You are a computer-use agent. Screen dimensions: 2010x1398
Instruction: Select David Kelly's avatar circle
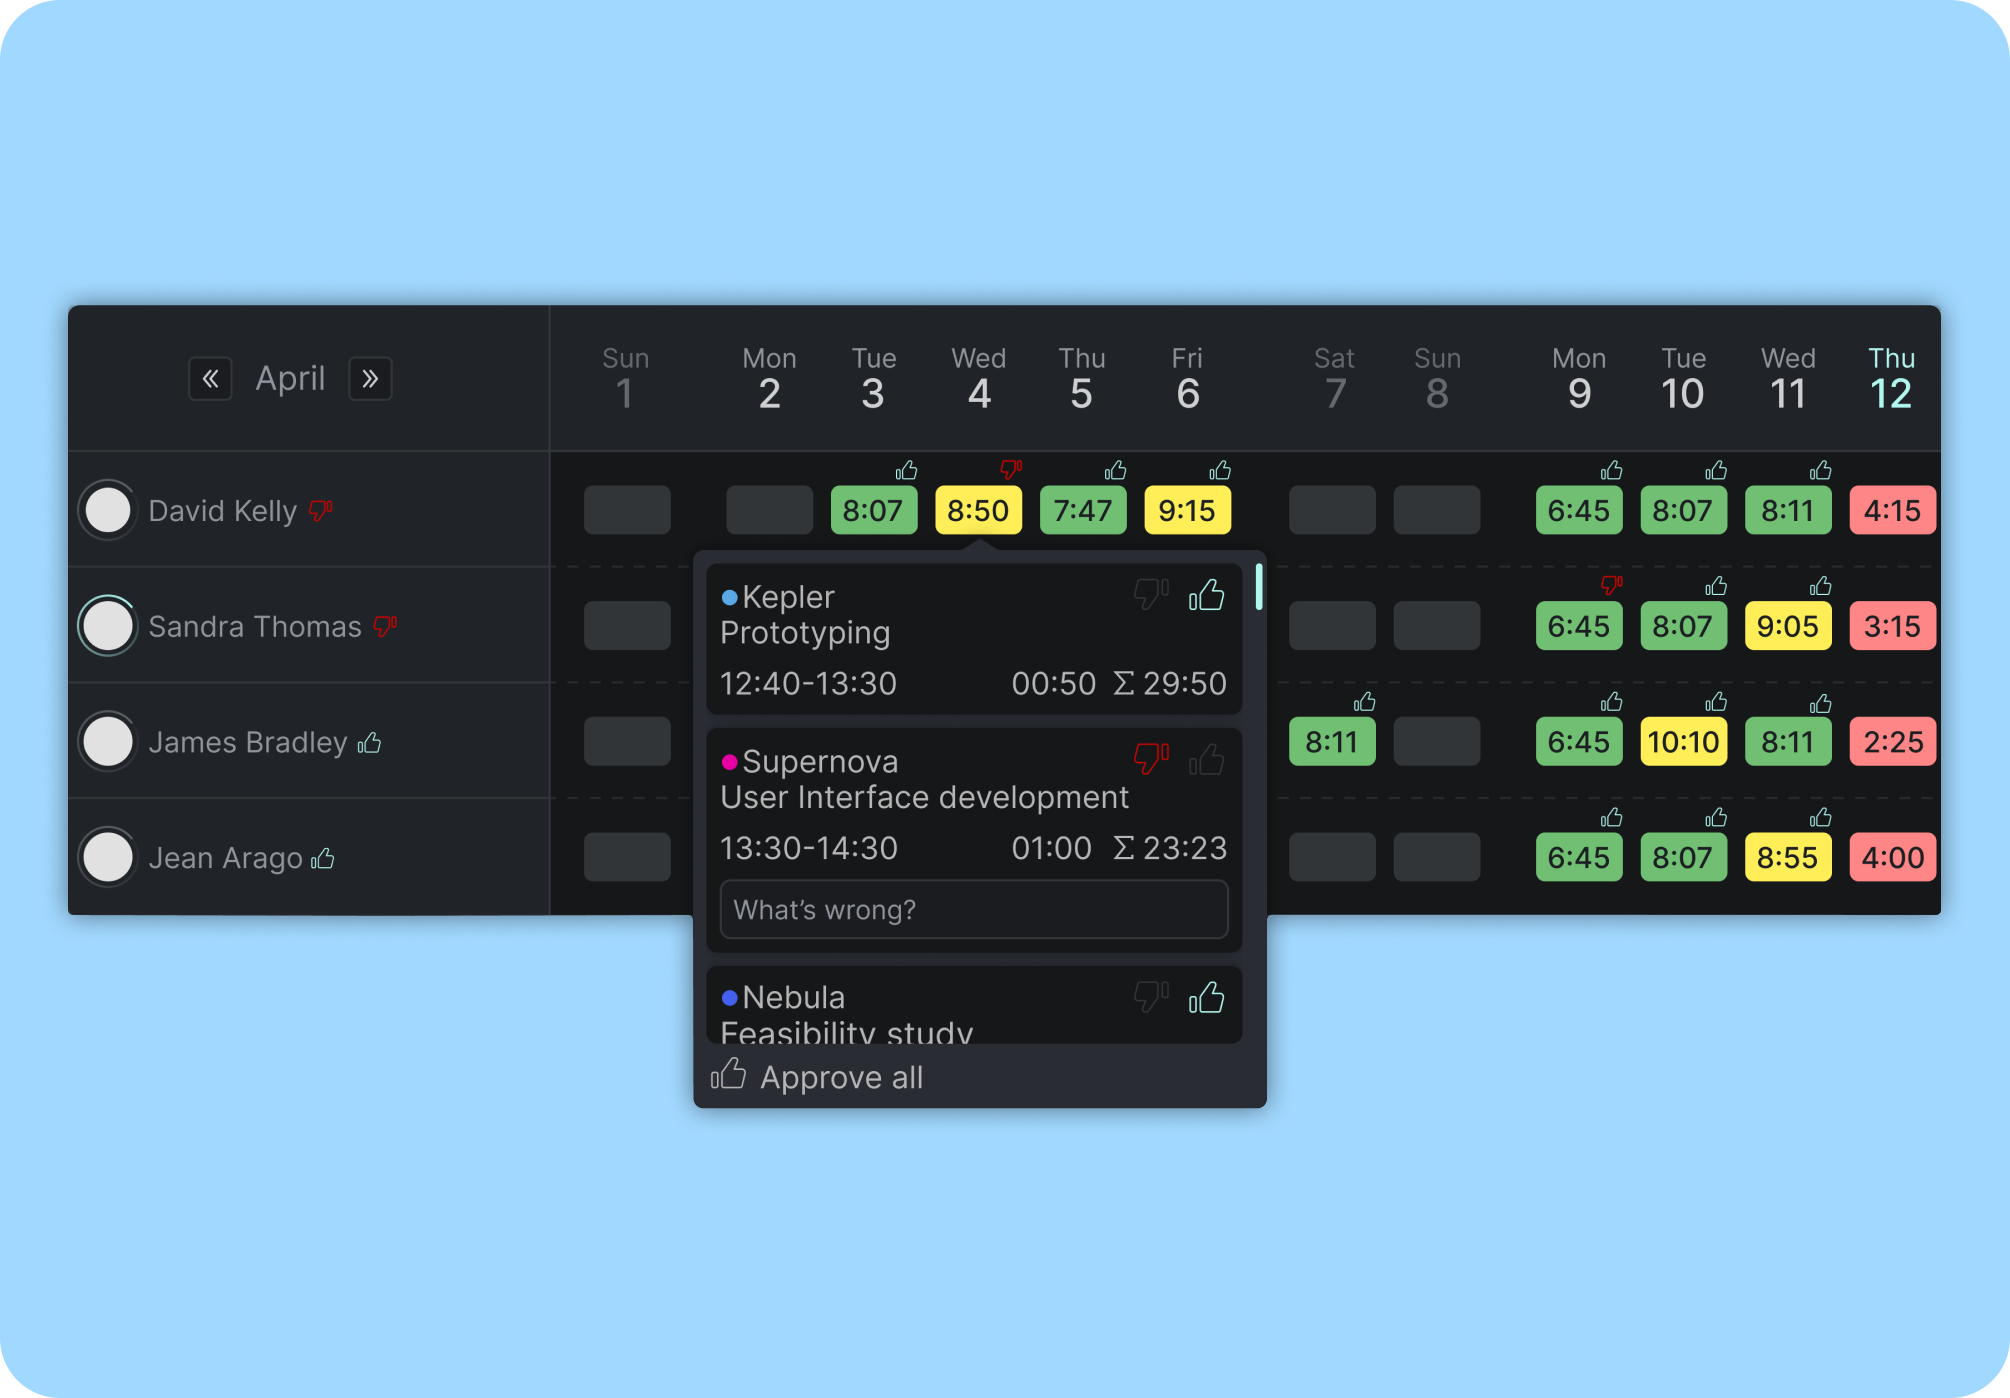(107, 509)
